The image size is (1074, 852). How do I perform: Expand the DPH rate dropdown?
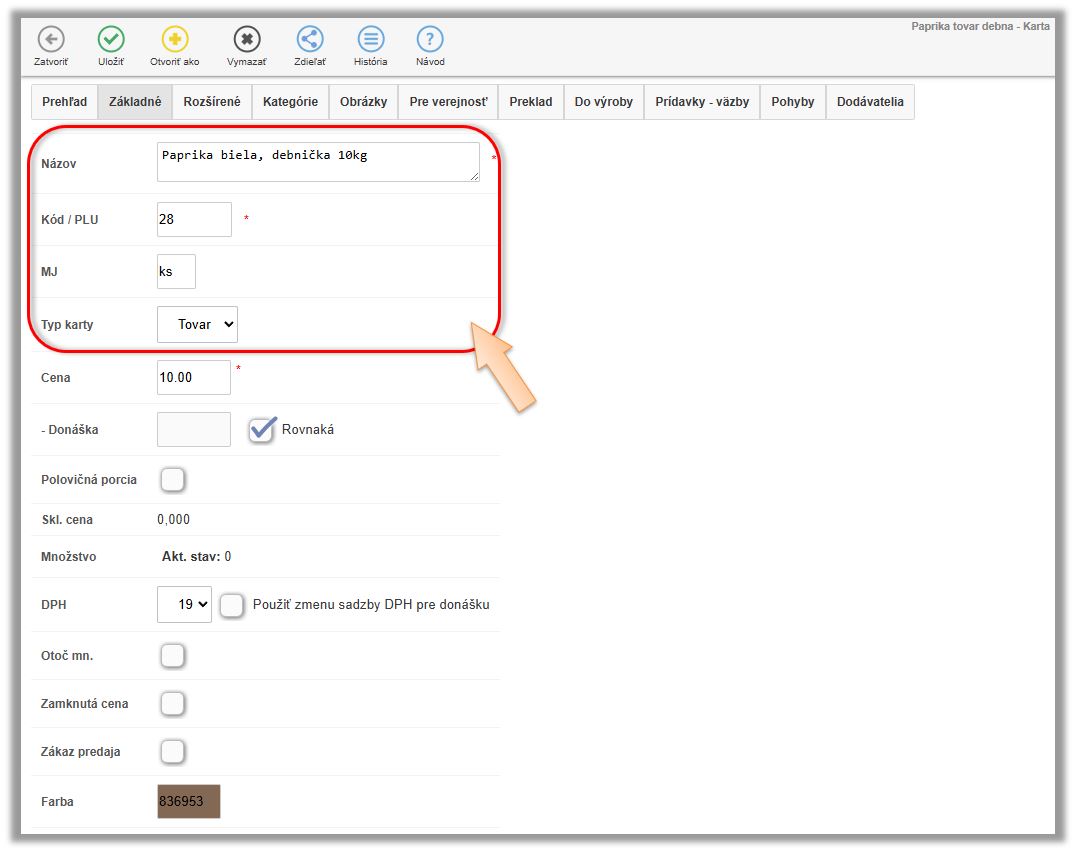coord(184,604)
